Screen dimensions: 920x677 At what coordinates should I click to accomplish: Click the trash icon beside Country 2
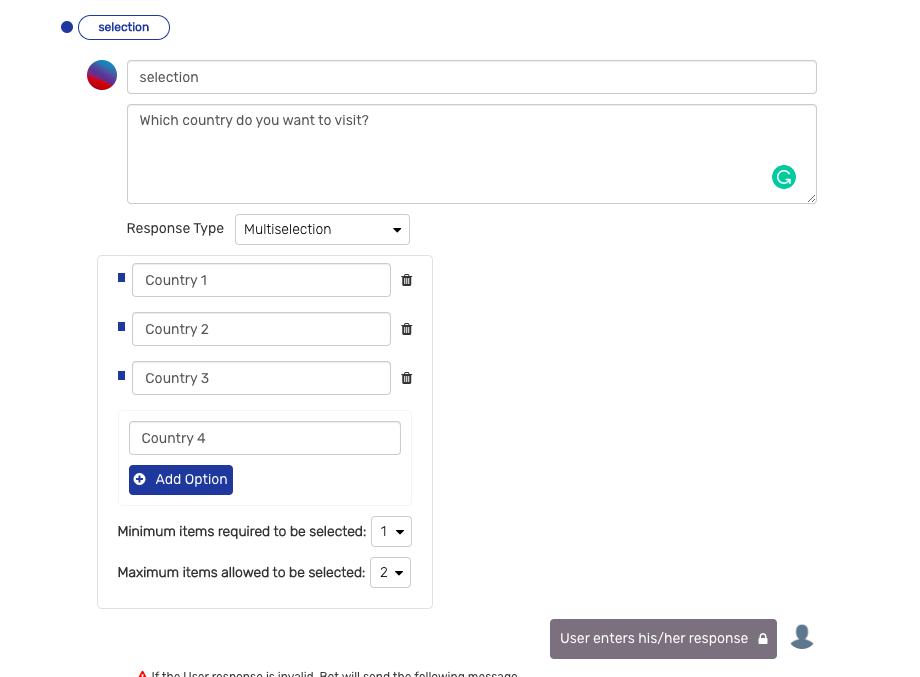click(x=406, y=329)
